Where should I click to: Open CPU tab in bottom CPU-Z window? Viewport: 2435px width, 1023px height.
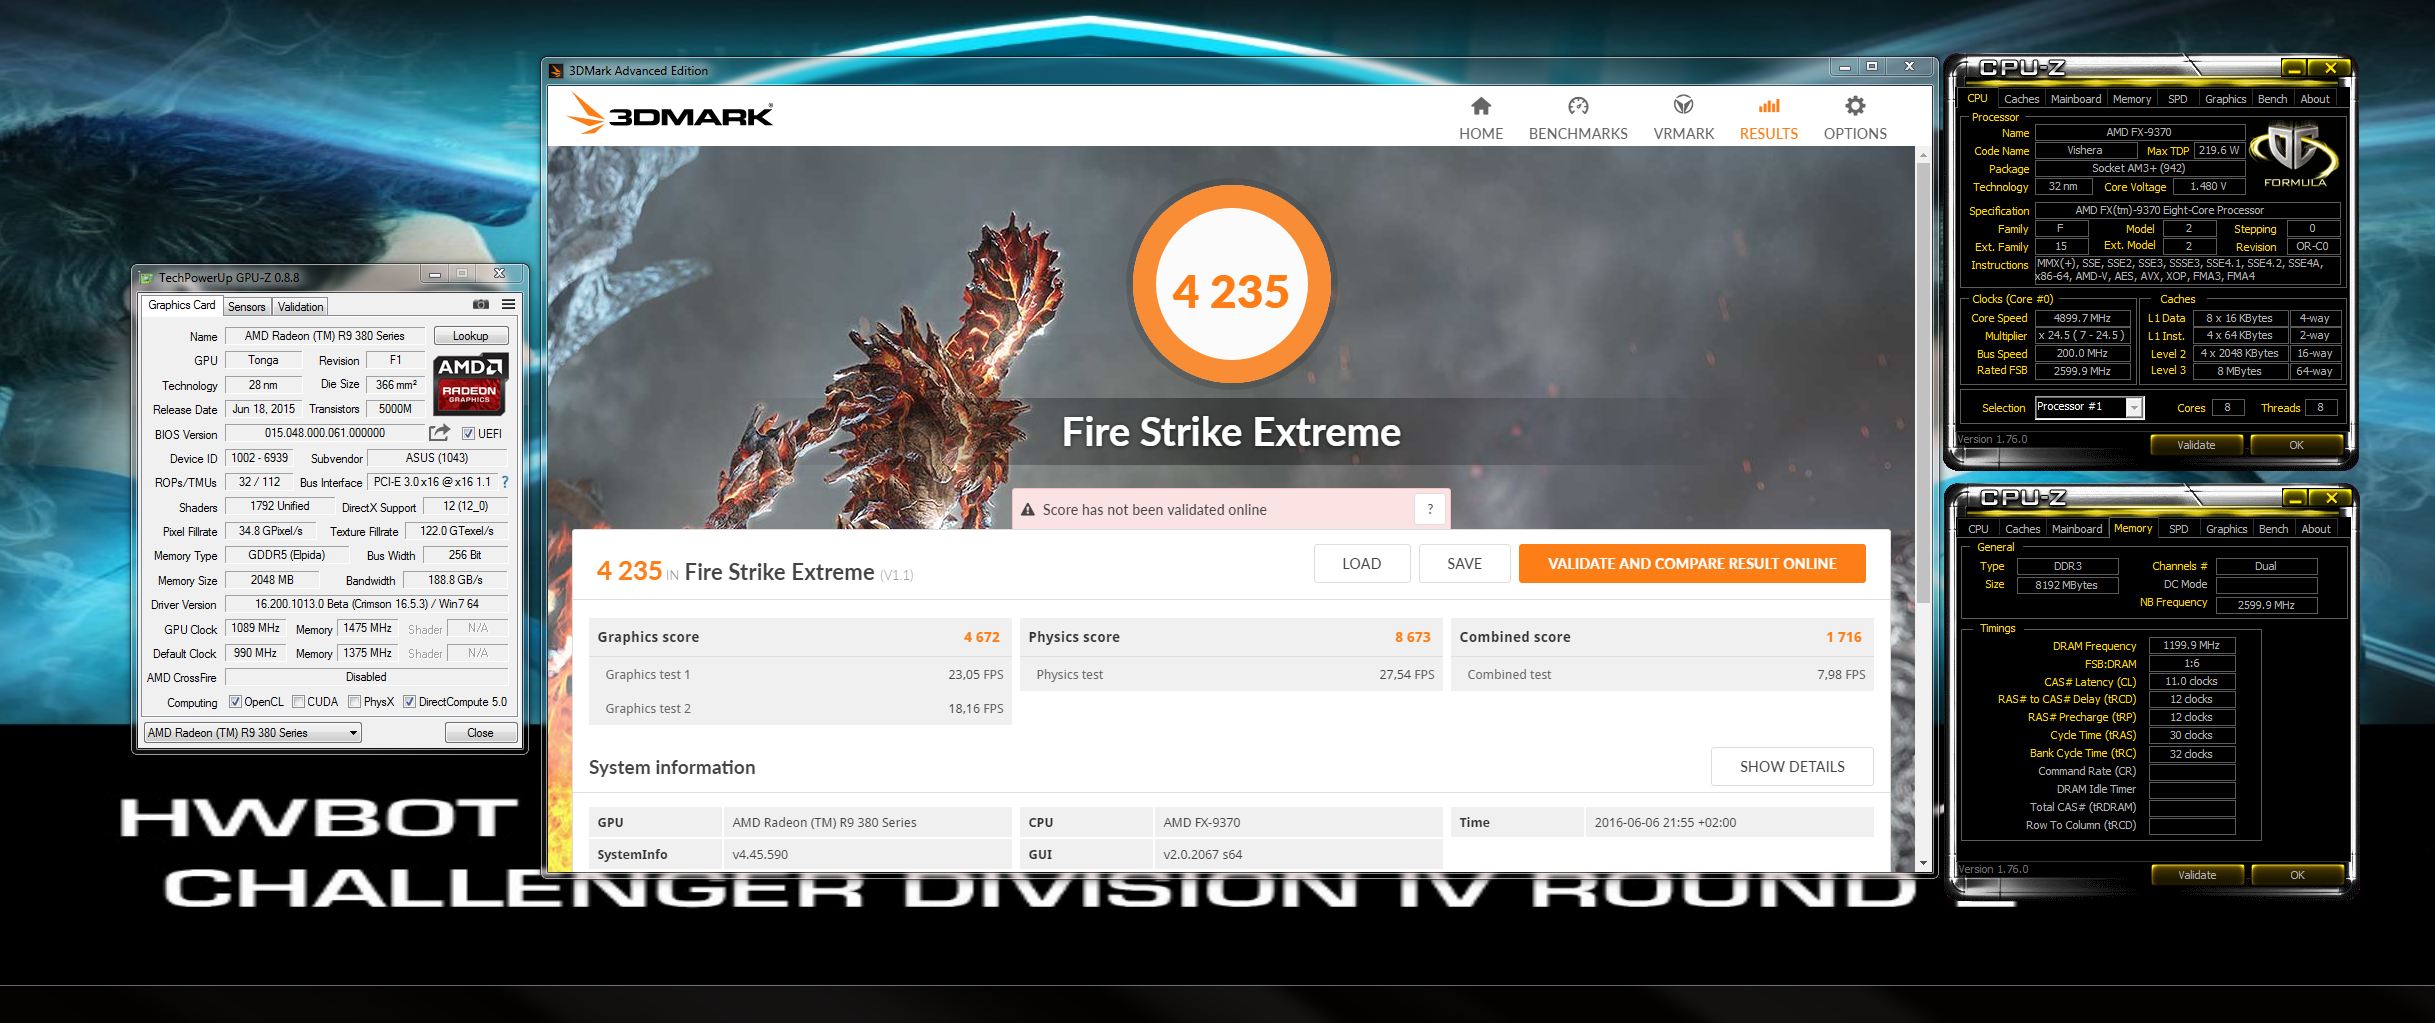tap(1978, 529)
